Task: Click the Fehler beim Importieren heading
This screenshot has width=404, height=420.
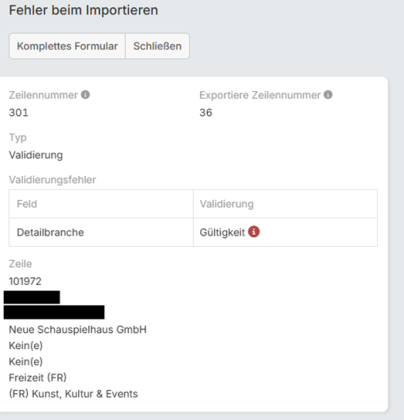Action: pyautogui.click(x=83, y=10)
